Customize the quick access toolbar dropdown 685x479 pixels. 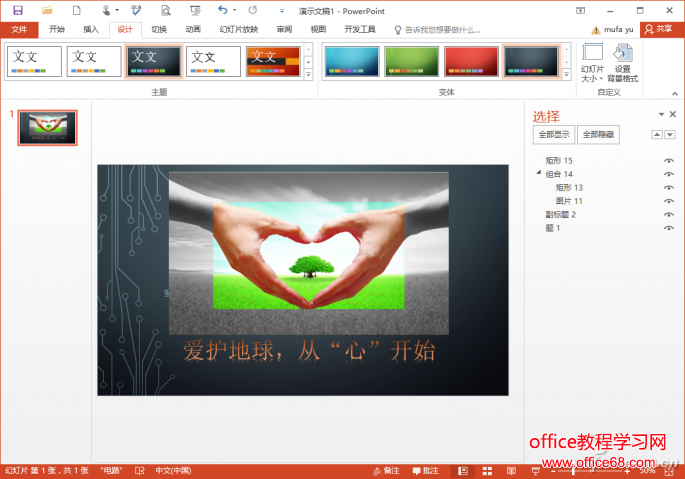click(282, 11)
